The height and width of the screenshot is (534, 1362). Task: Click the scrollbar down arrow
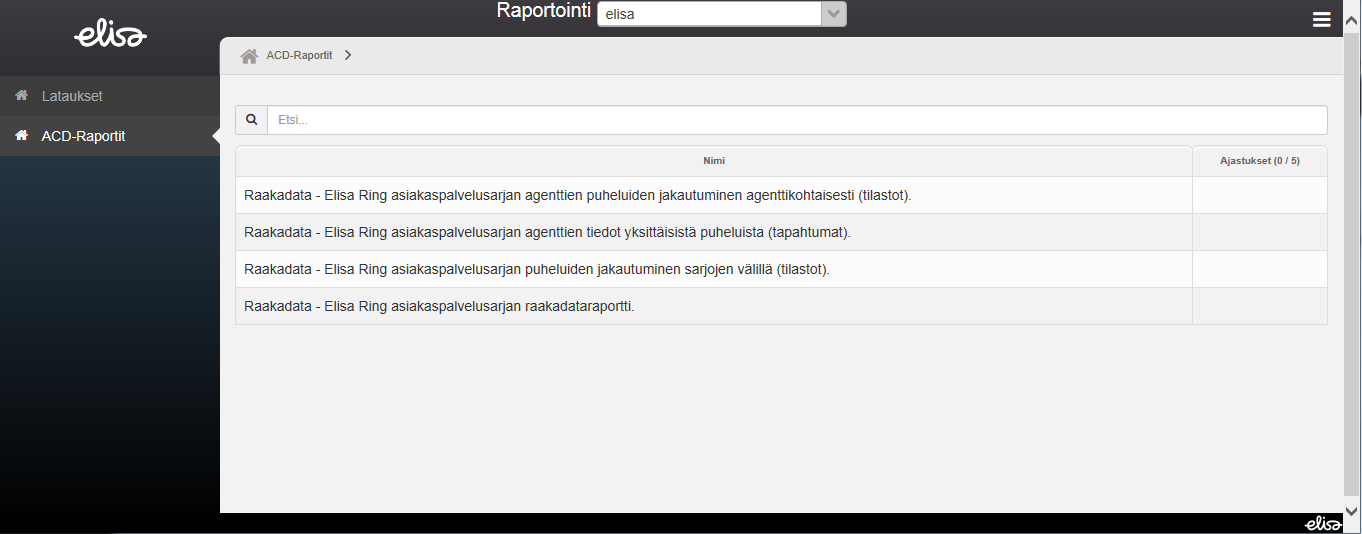(1352, 509)
